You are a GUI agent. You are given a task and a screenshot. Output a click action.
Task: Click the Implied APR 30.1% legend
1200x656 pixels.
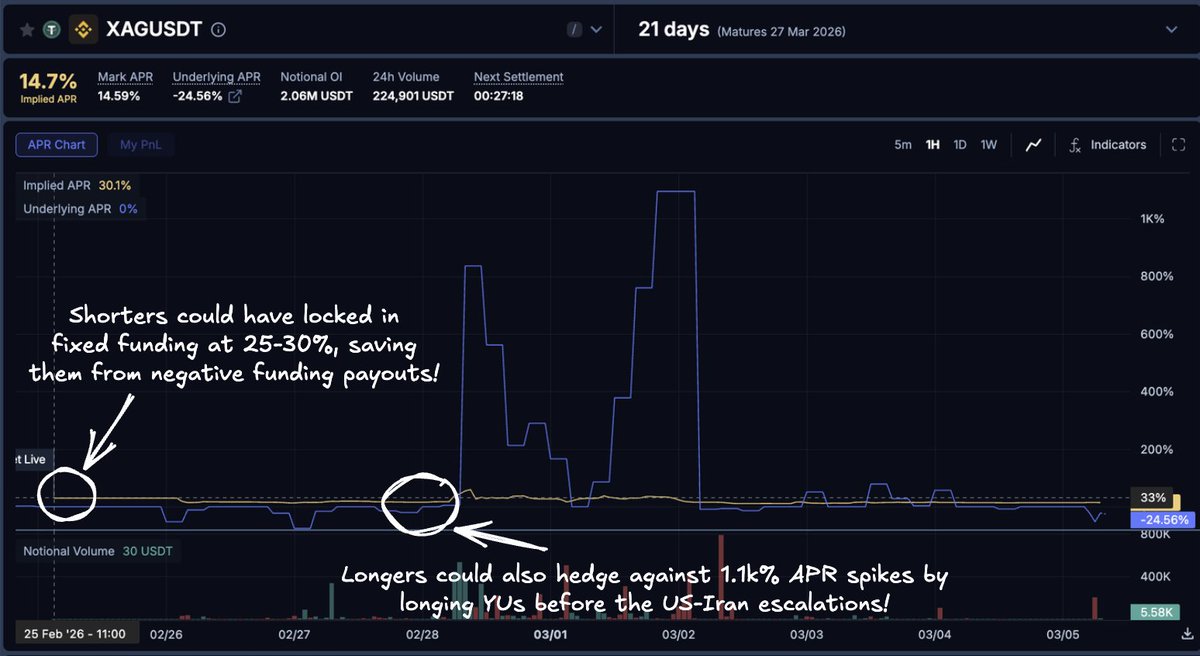pyautogui.click(x=77, y=185)
